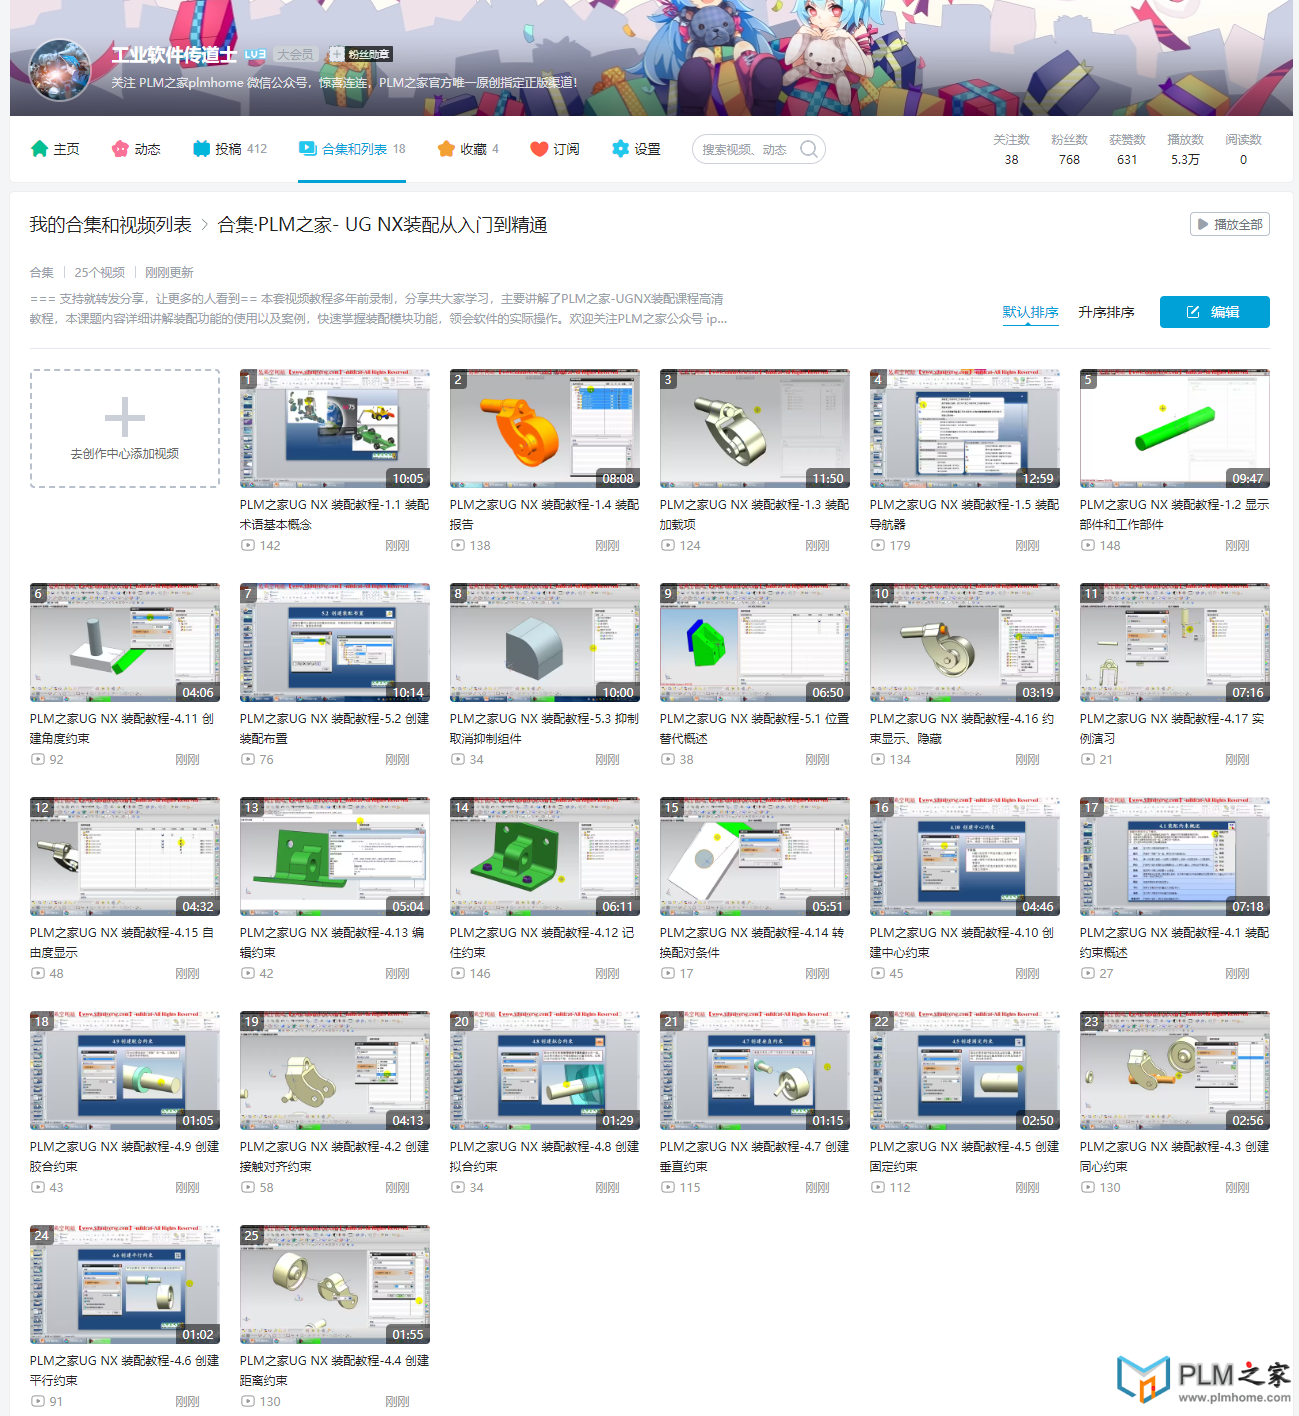Viewport: 1299px width, 1416px height.
Task: Open the 主页 home tab
Action: coord(55,149)
